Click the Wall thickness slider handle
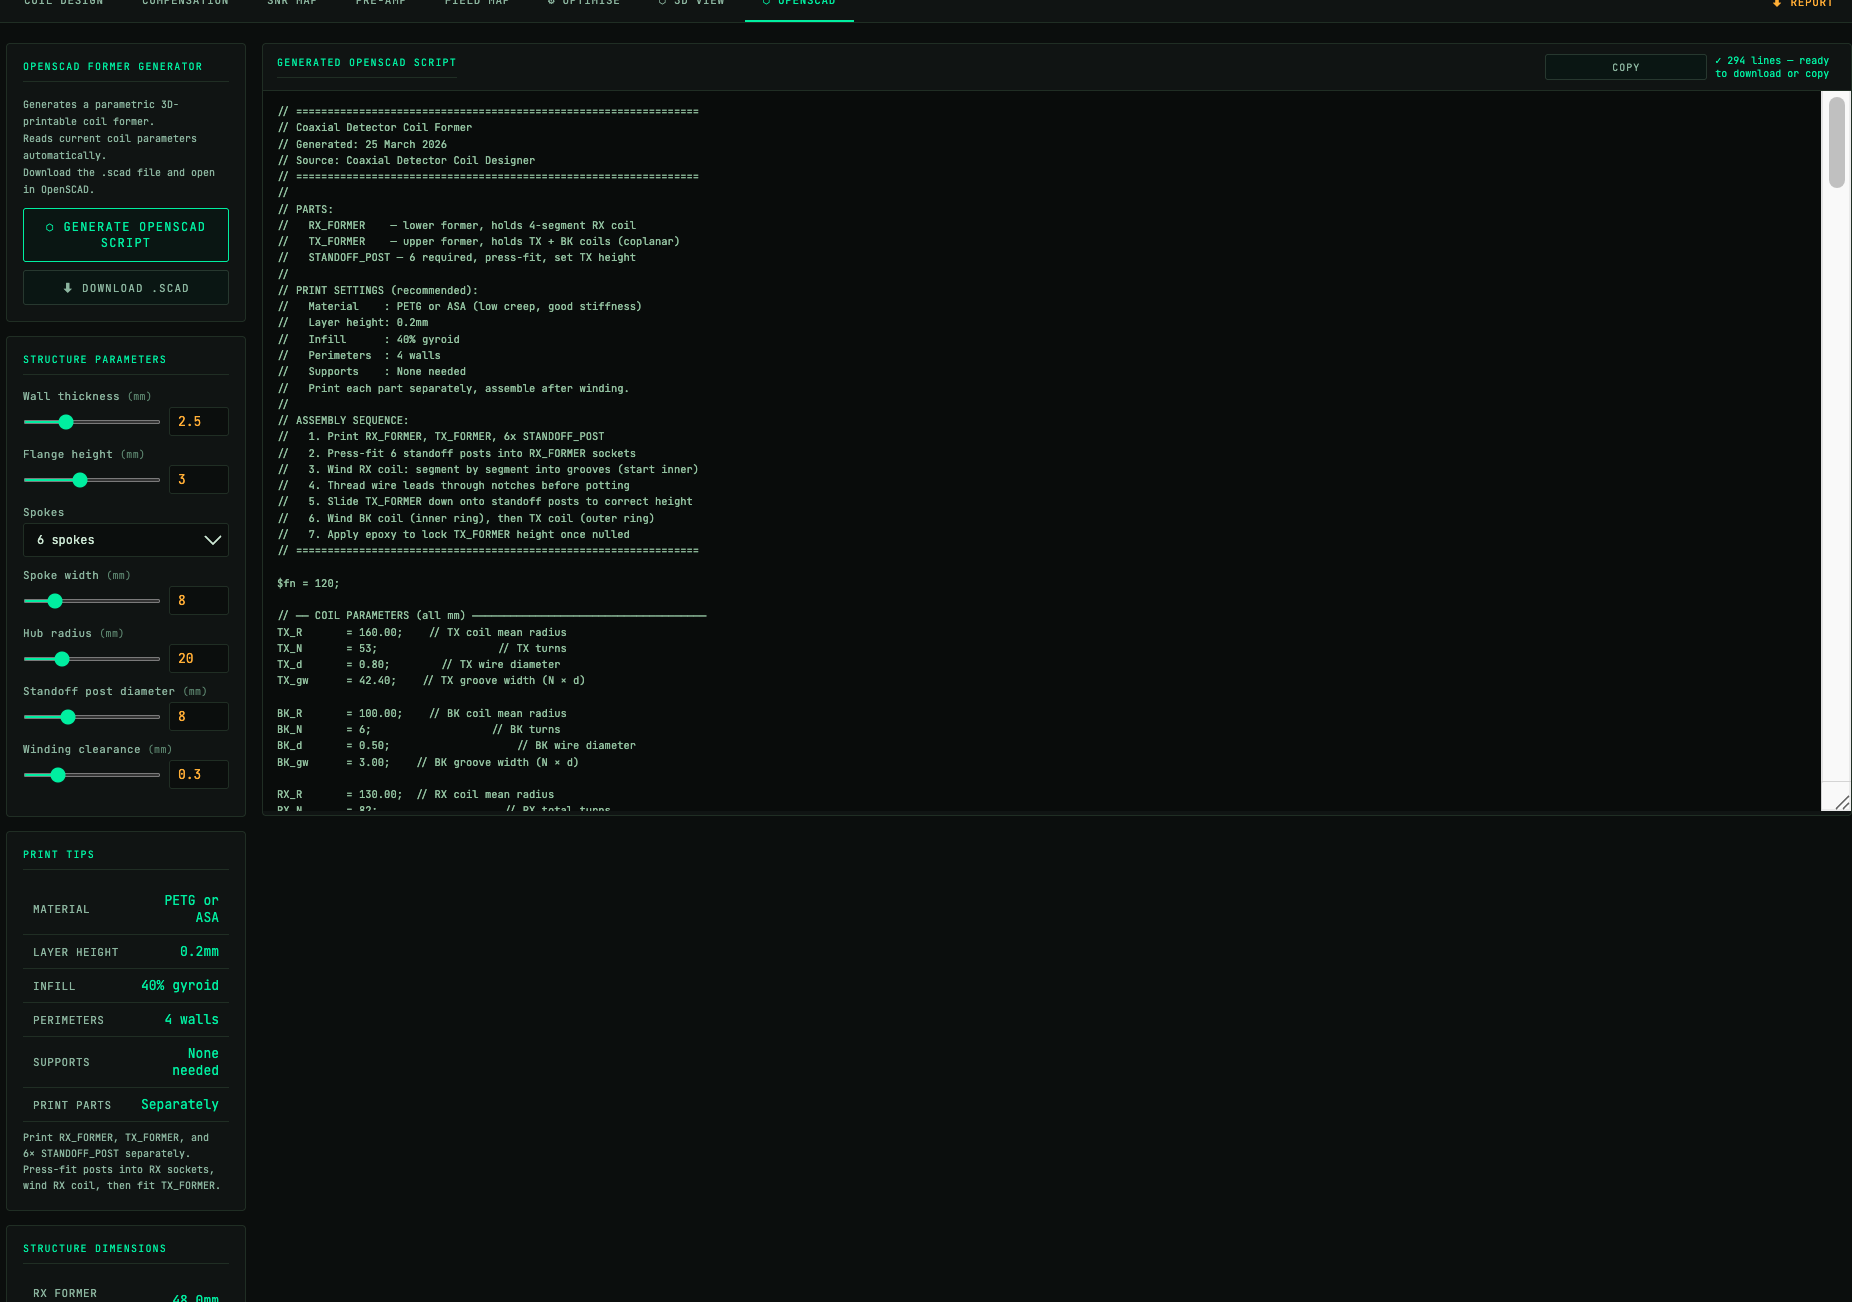Viewport: 1852px width, 1302px height. (66, 422)
